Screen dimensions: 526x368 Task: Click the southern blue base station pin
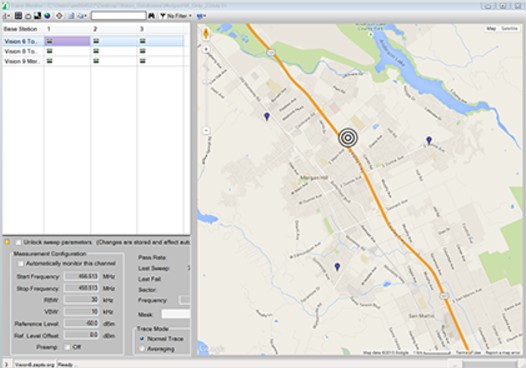[x=337, y=267]
